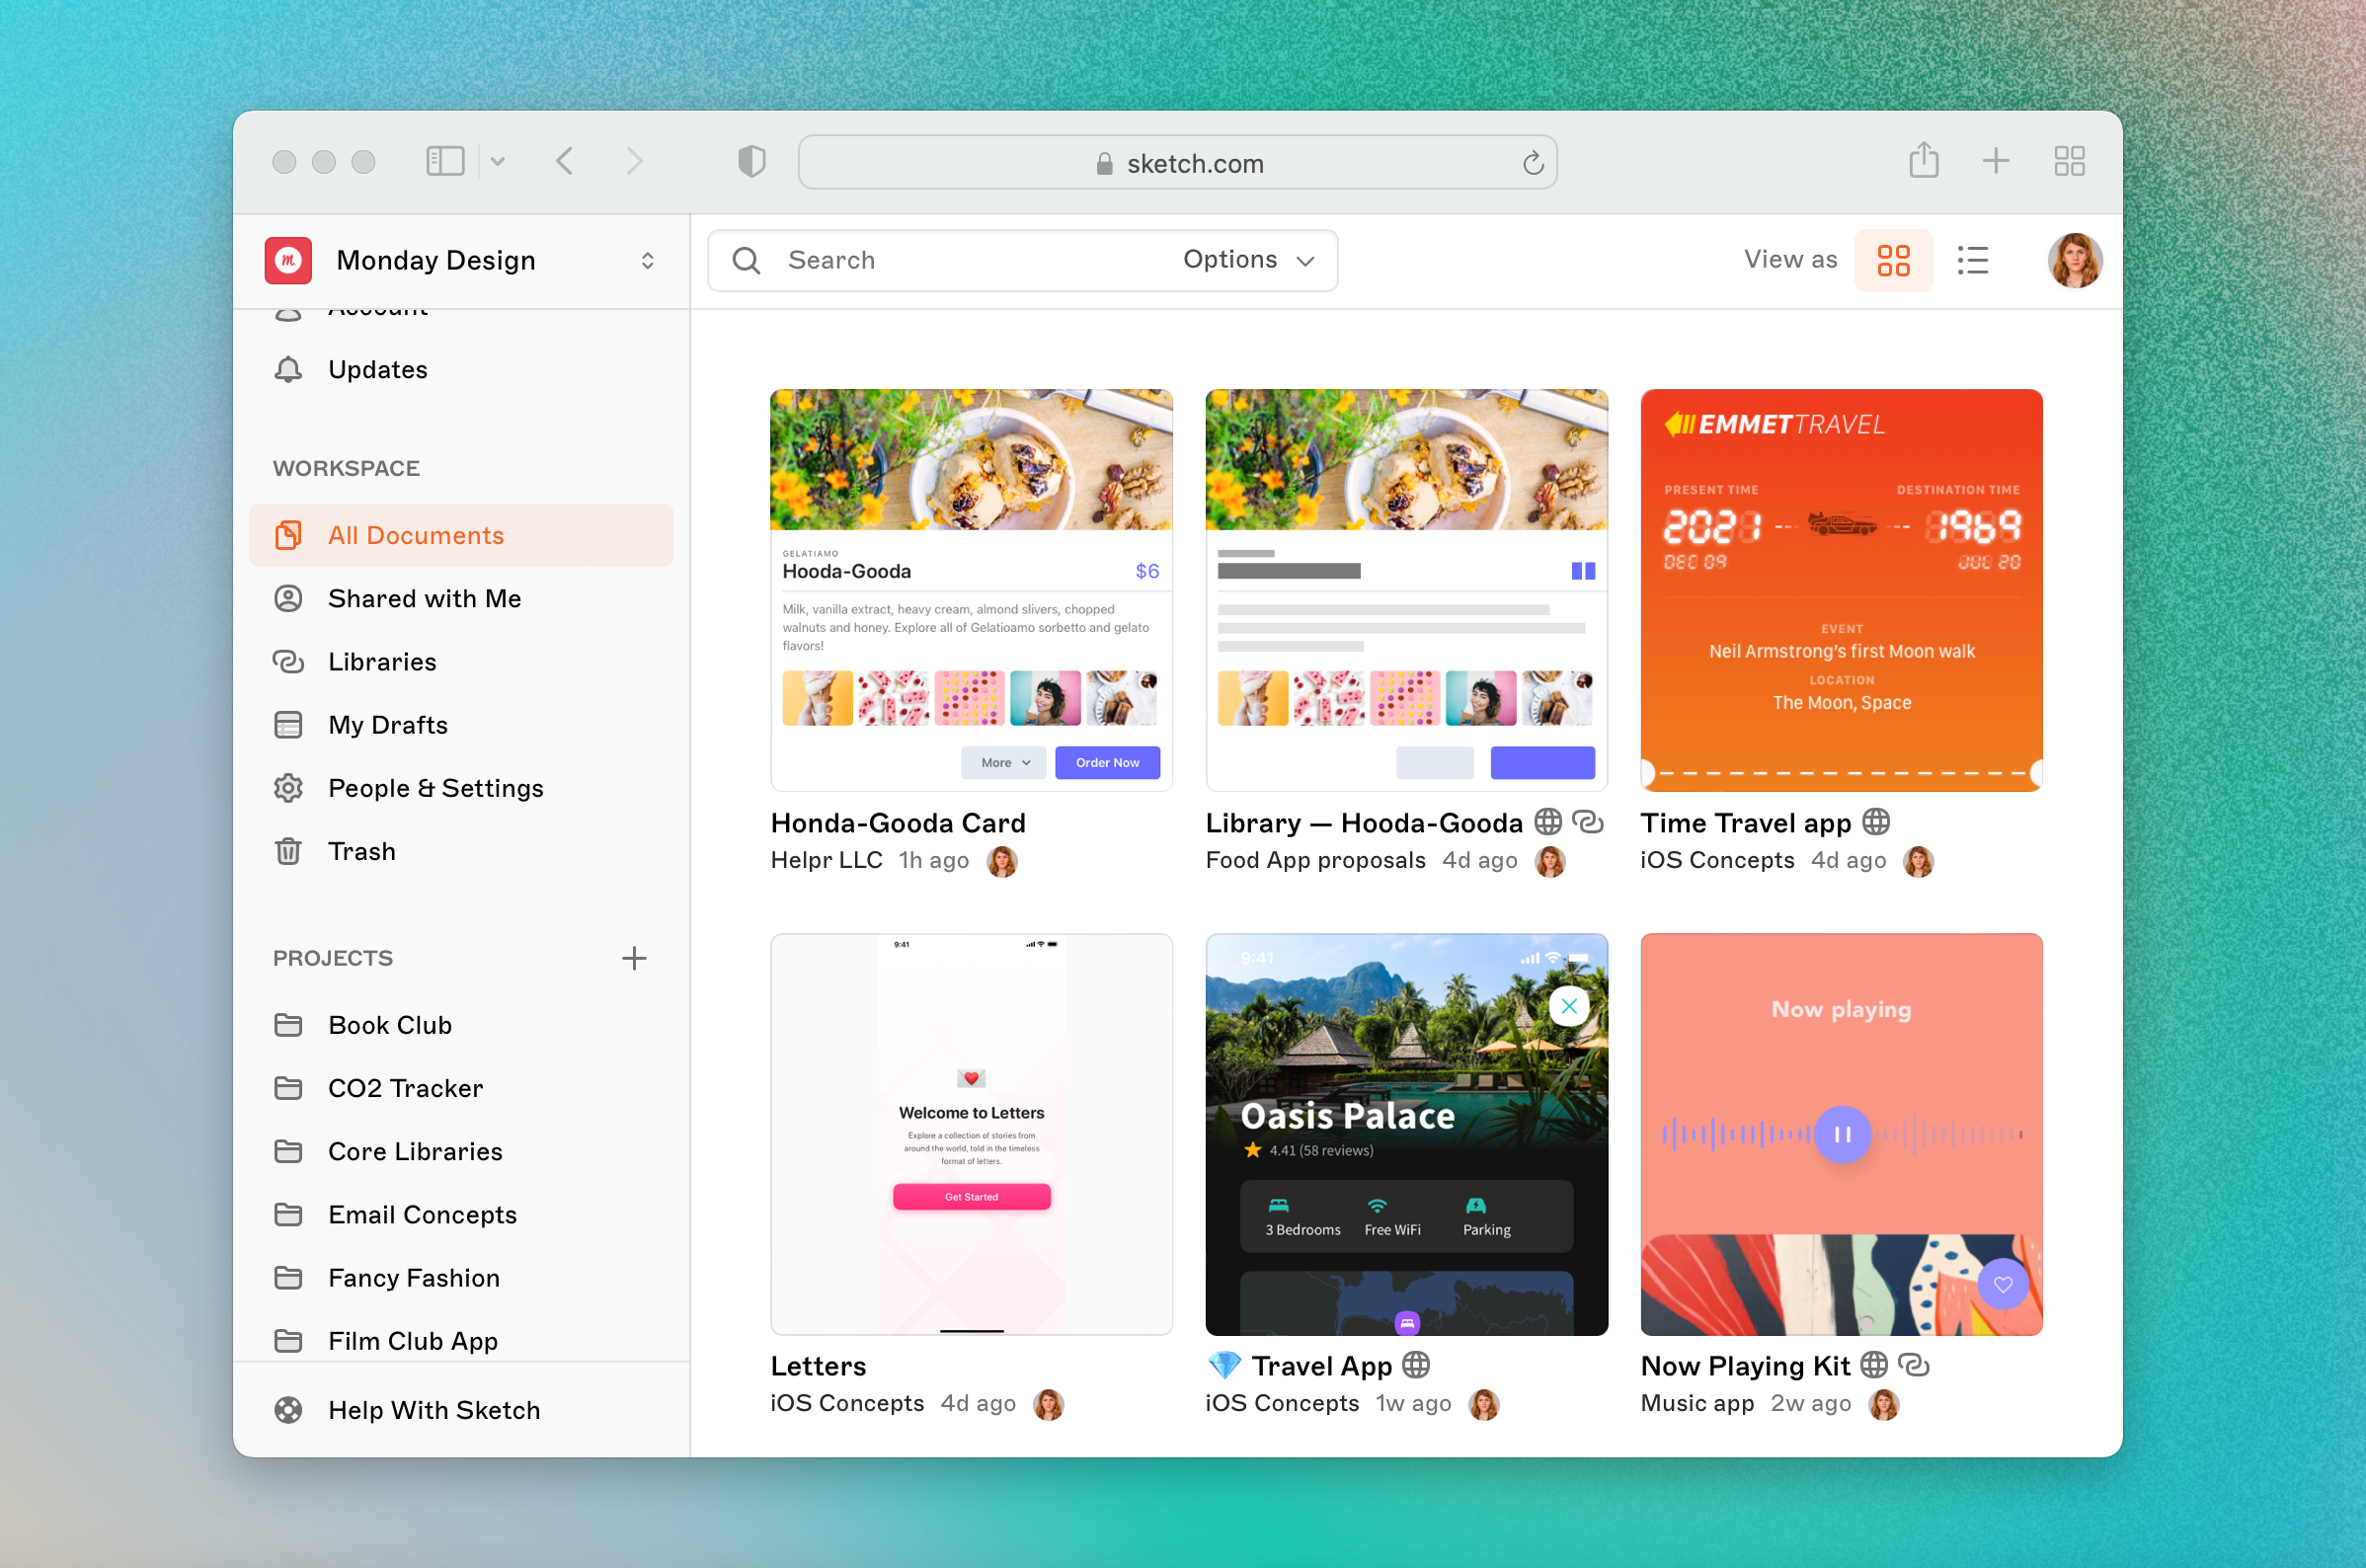
Task: Add a new project with plus icon
Action: click(633, 958)
